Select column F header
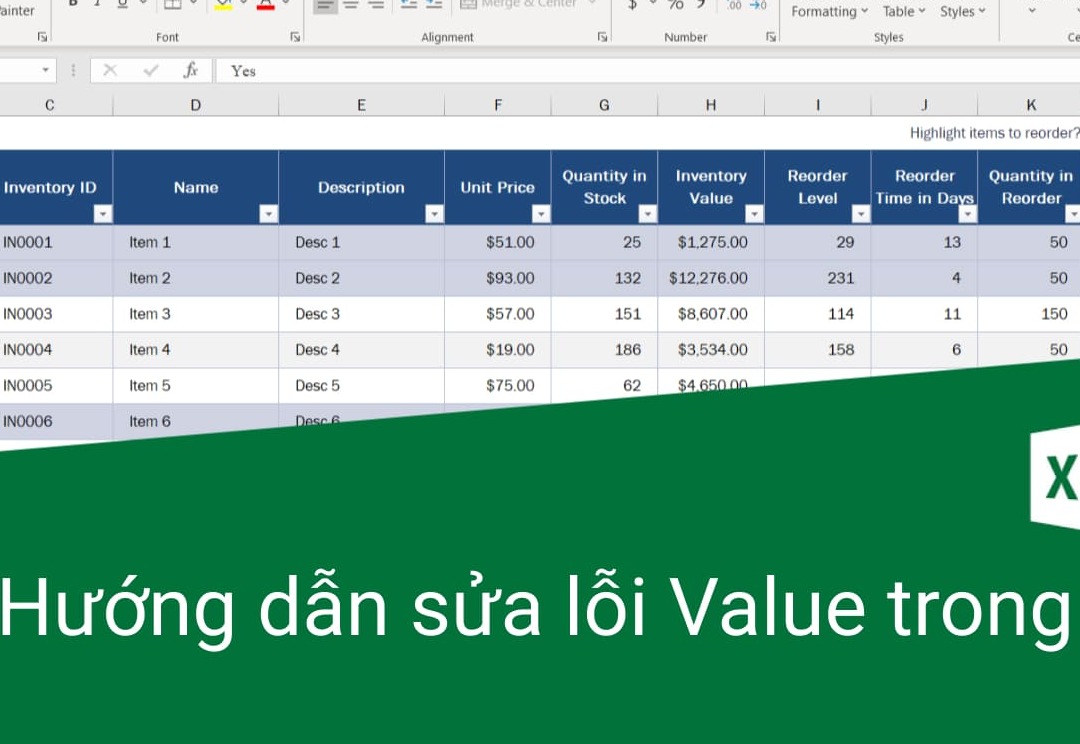The height and width of the screenshot is (744, 1080). pyautogui.click(x=498, y=105)
